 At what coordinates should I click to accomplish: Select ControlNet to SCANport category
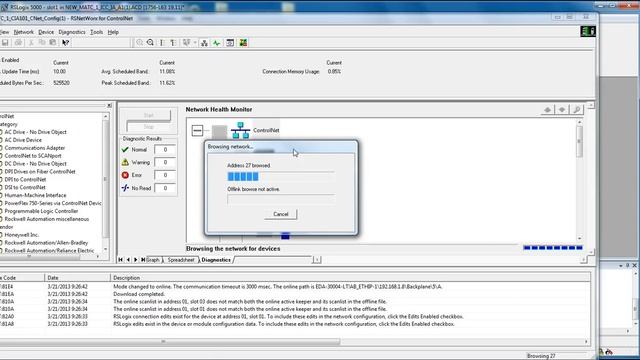click(33, 156)
